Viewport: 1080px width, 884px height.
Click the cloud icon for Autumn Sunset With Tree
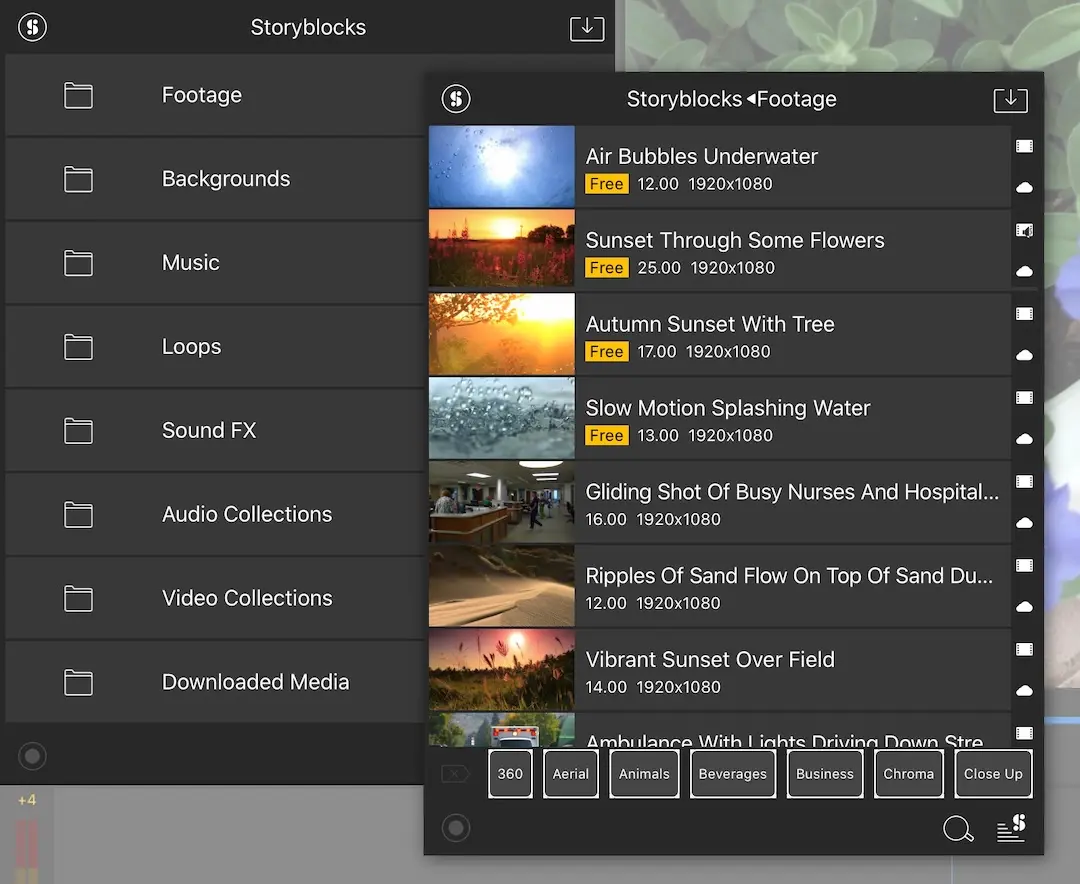coord(1024,355)
